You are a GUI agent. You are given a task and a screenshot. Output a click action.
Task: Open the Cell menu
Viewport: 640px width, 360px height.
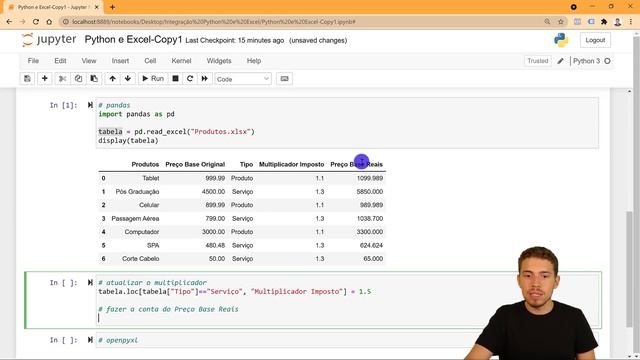click(x=150, y=61)
